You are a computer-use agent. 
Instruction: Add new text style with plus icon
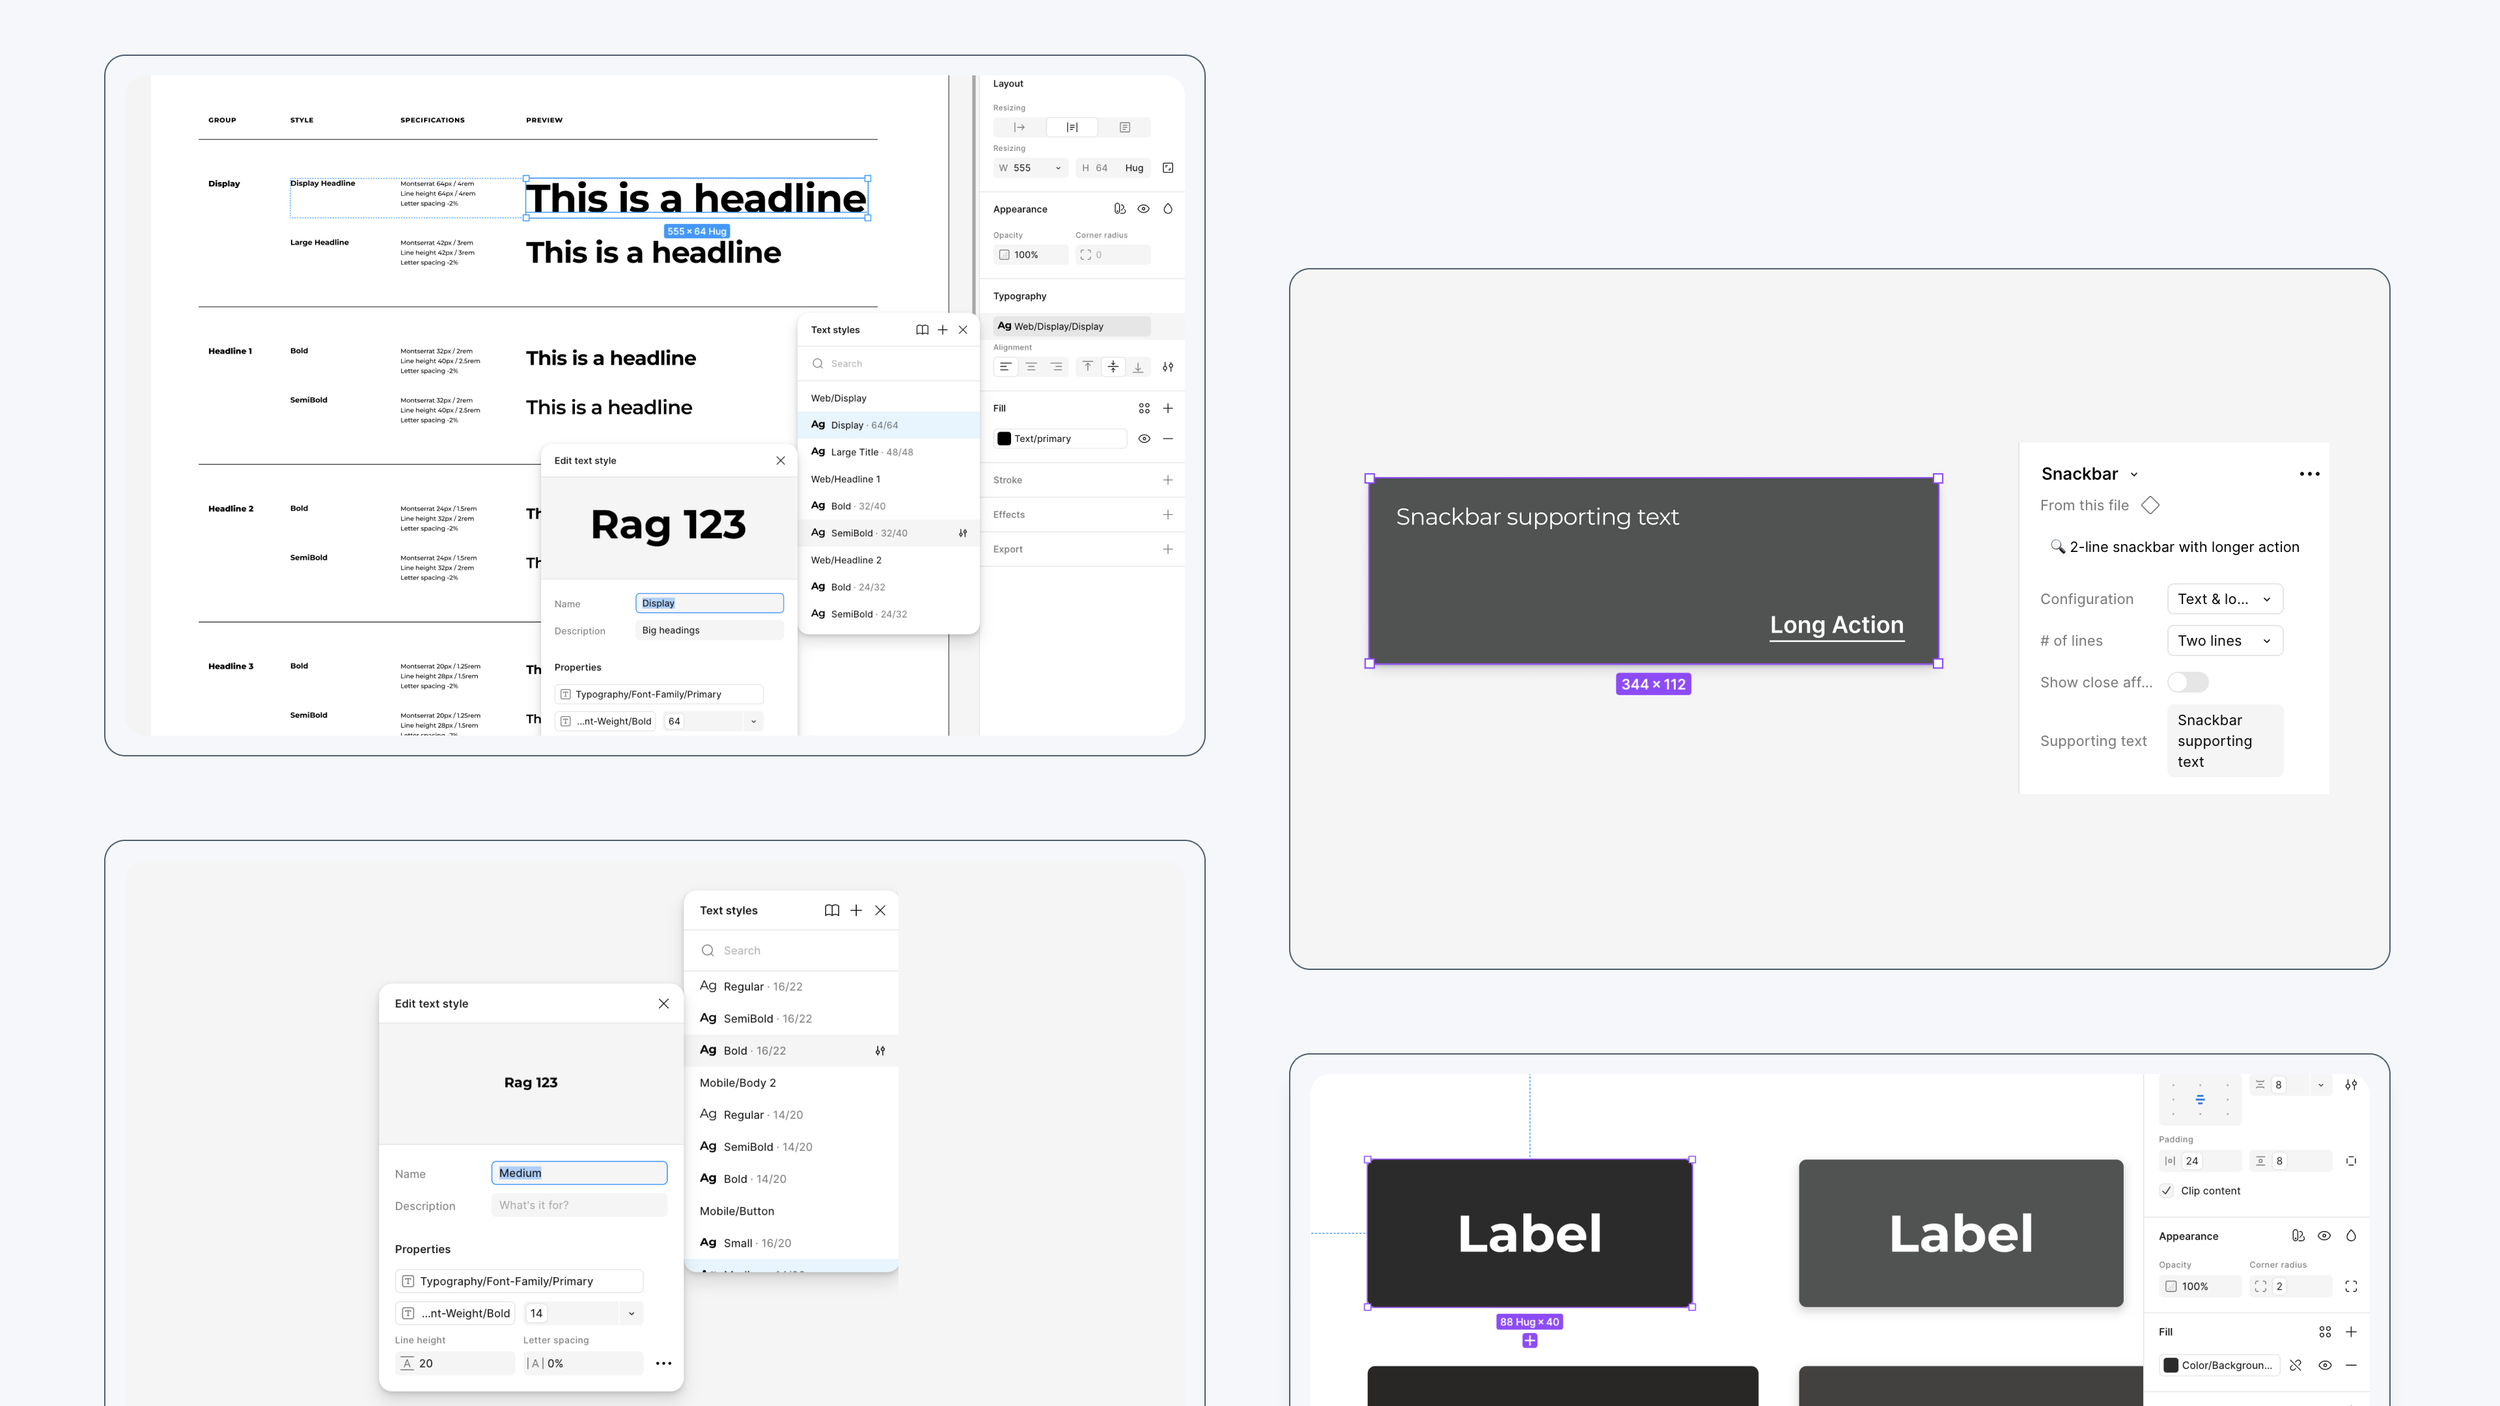[x=942, y=330]
